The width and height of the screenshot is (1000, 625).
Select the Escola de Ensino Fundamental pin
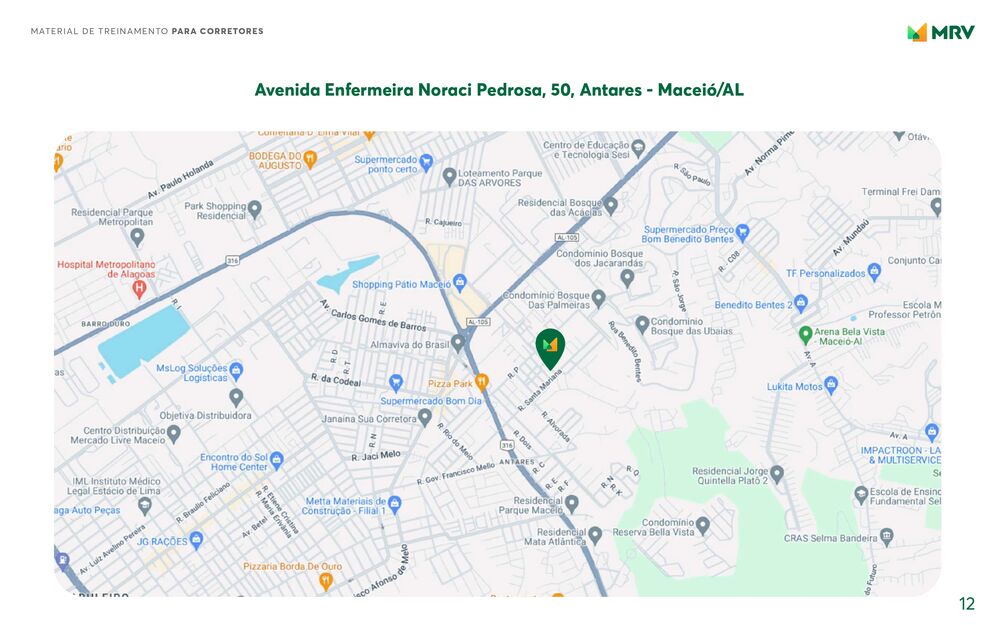click(861, 494)
